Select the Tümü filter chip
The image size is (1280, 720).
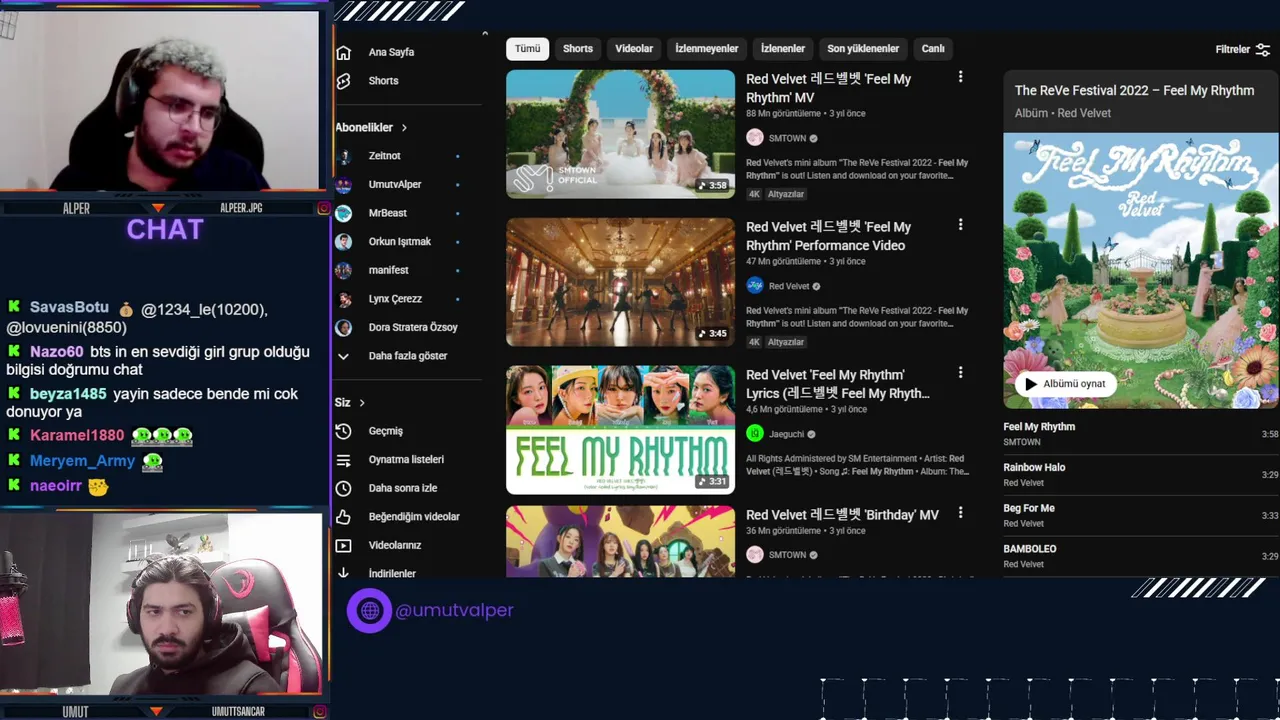[x=527, y=49]
